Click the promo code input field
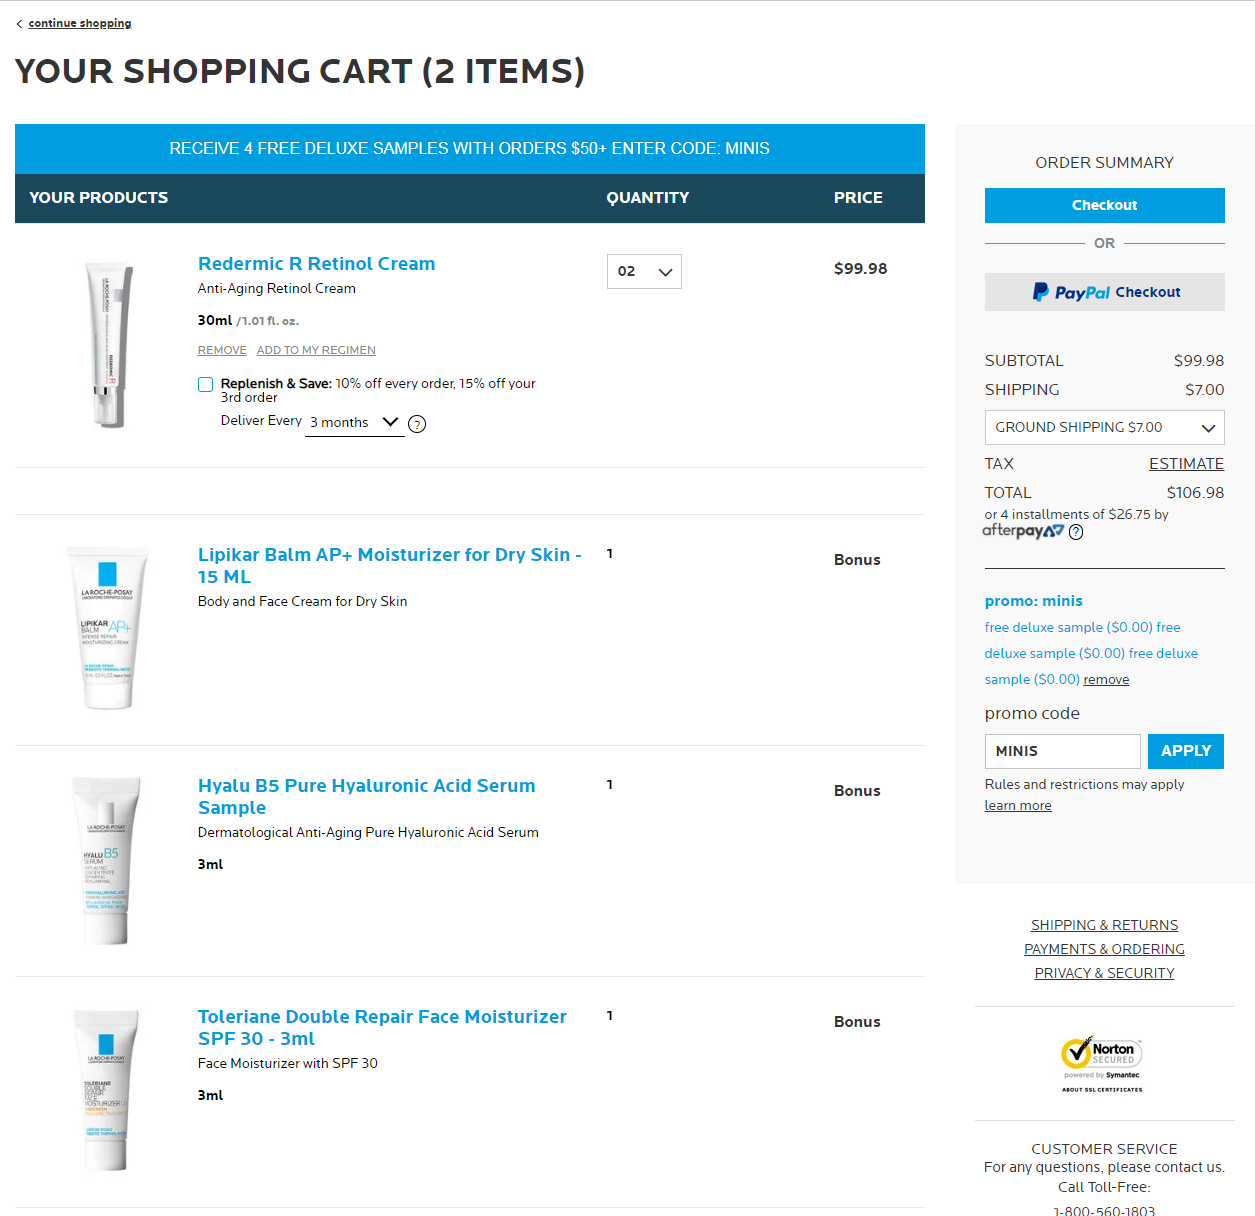The image size is (1255, 1216). [1062, 751]
